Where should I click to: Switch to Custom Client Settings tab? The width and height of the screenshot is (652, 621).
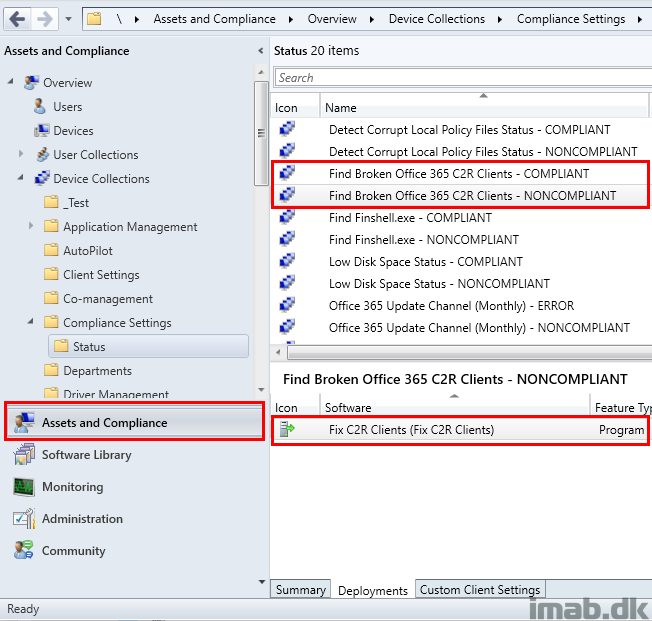[480, 590]
